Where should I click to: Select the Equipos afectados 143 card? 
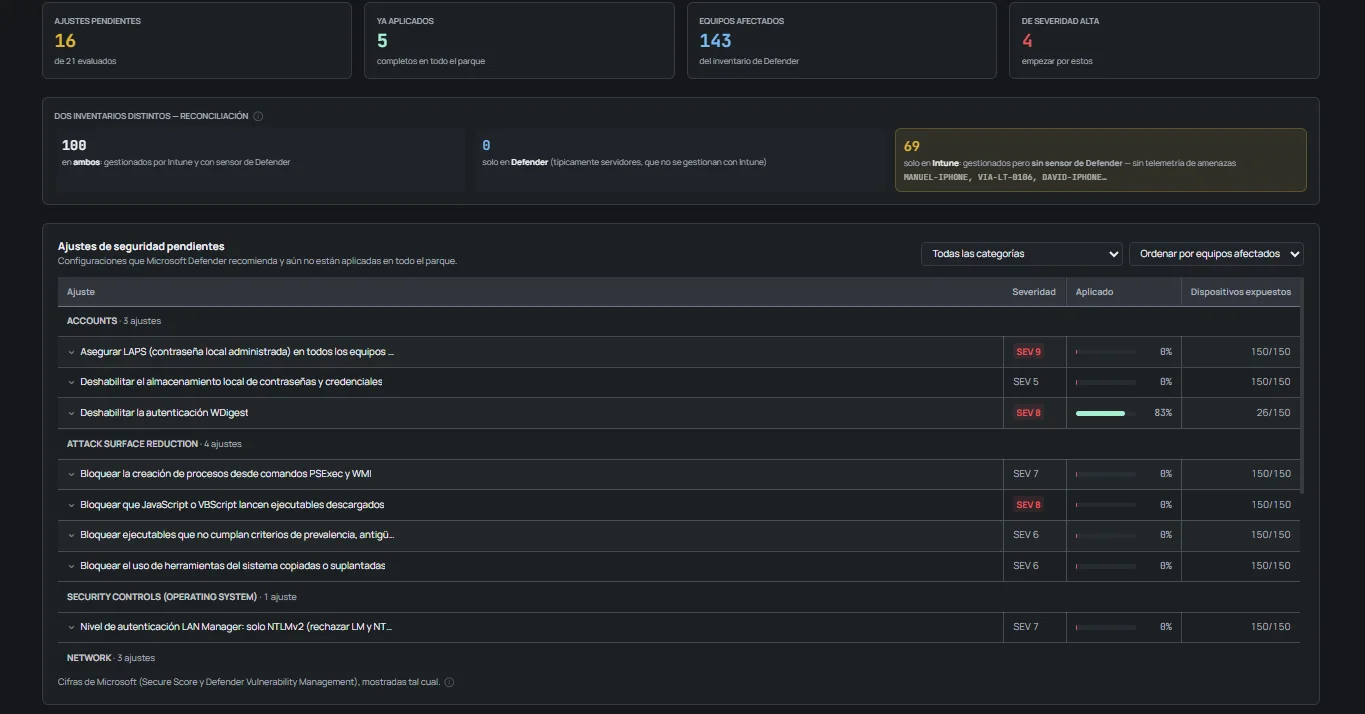[x=842, y=40]
